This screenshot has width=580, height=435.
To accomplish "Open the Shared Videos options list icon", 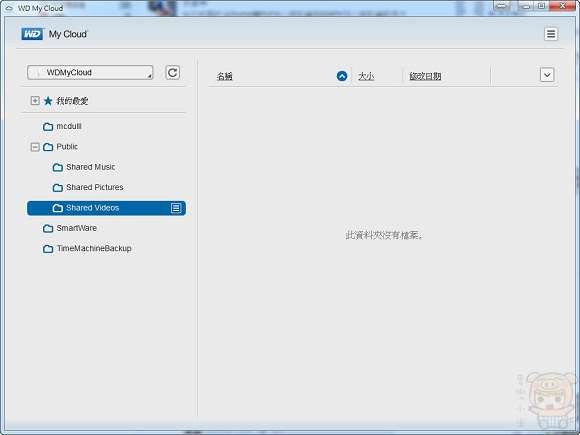I will [176, 208].
